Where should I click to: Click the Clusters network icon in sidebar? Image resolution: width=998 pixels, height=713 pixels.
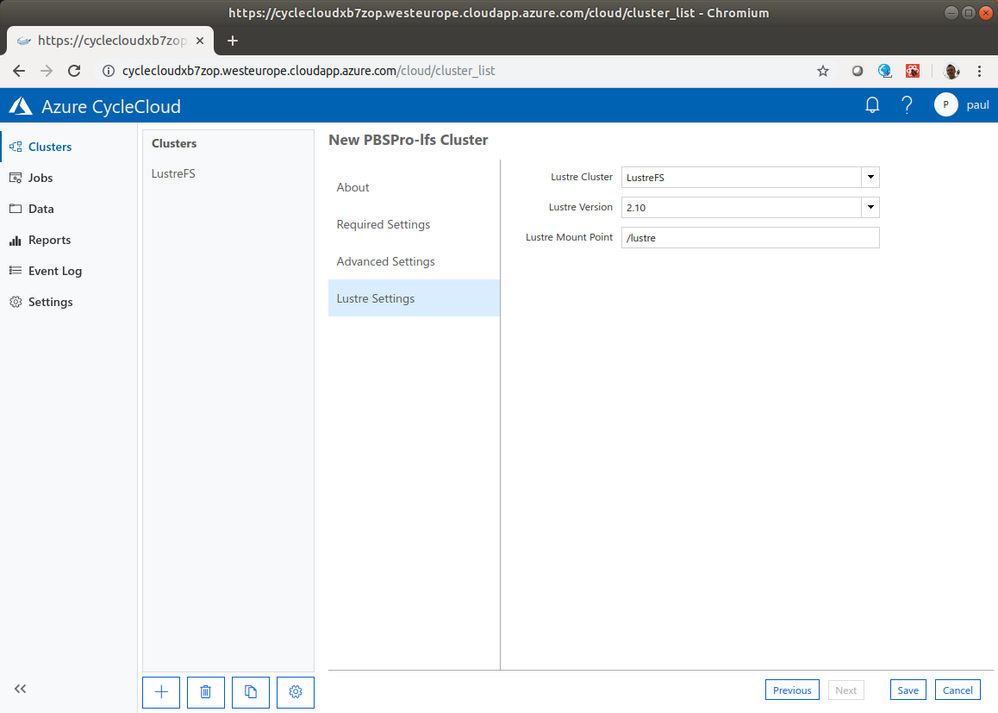pos(15,146)
